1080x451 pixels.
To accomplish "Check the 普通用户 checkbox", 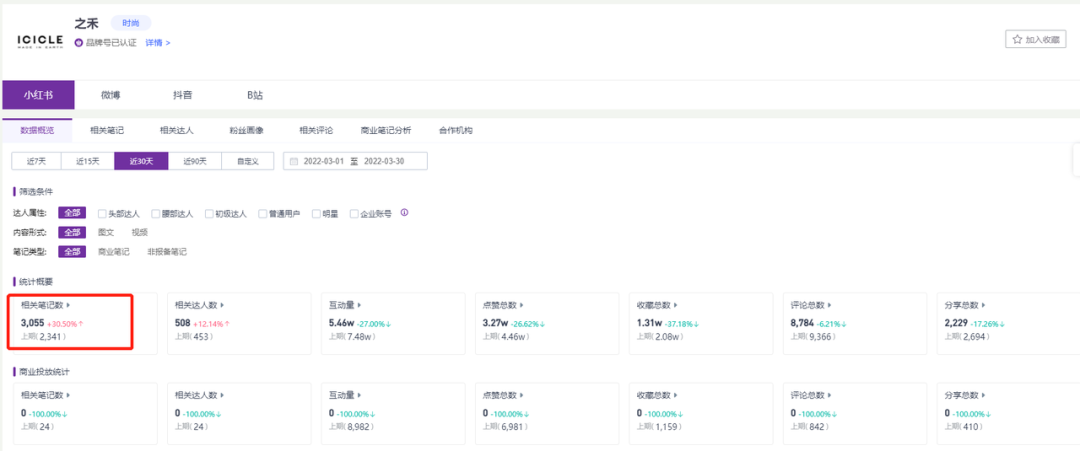I will pyautogui.click(x=263, y=214).
